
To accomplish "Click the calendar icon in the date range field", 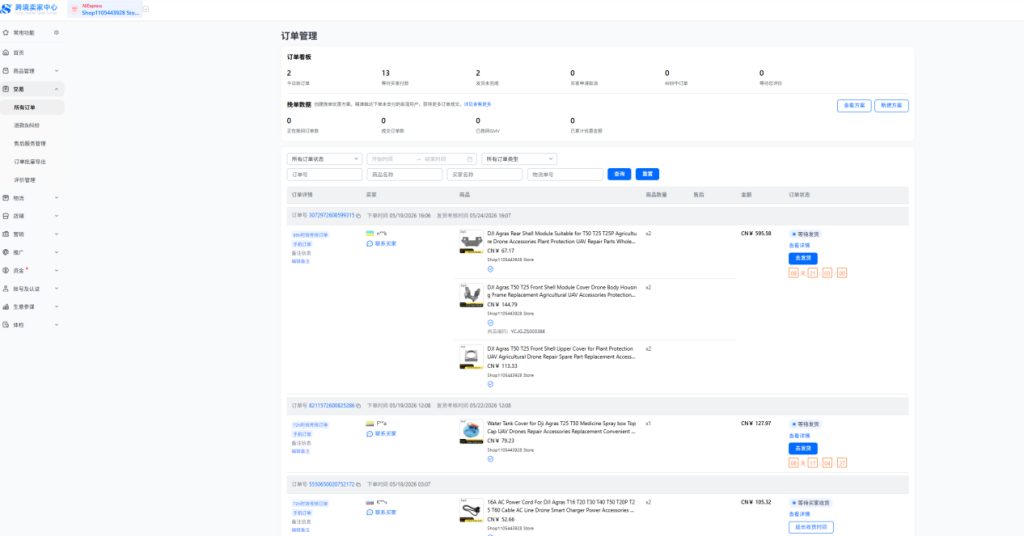I will pos(470,159).
